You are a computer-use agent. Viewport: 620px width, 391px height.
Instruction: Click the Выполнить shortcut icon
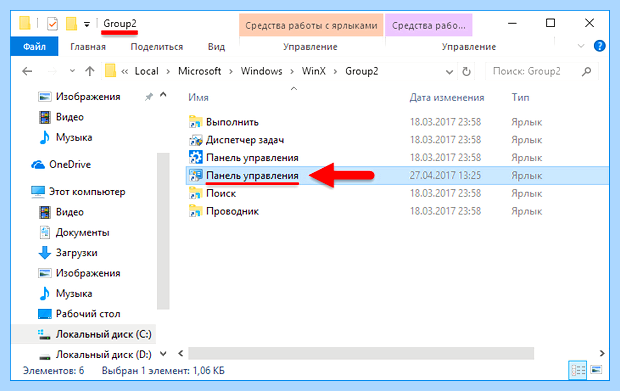[195, 122]
